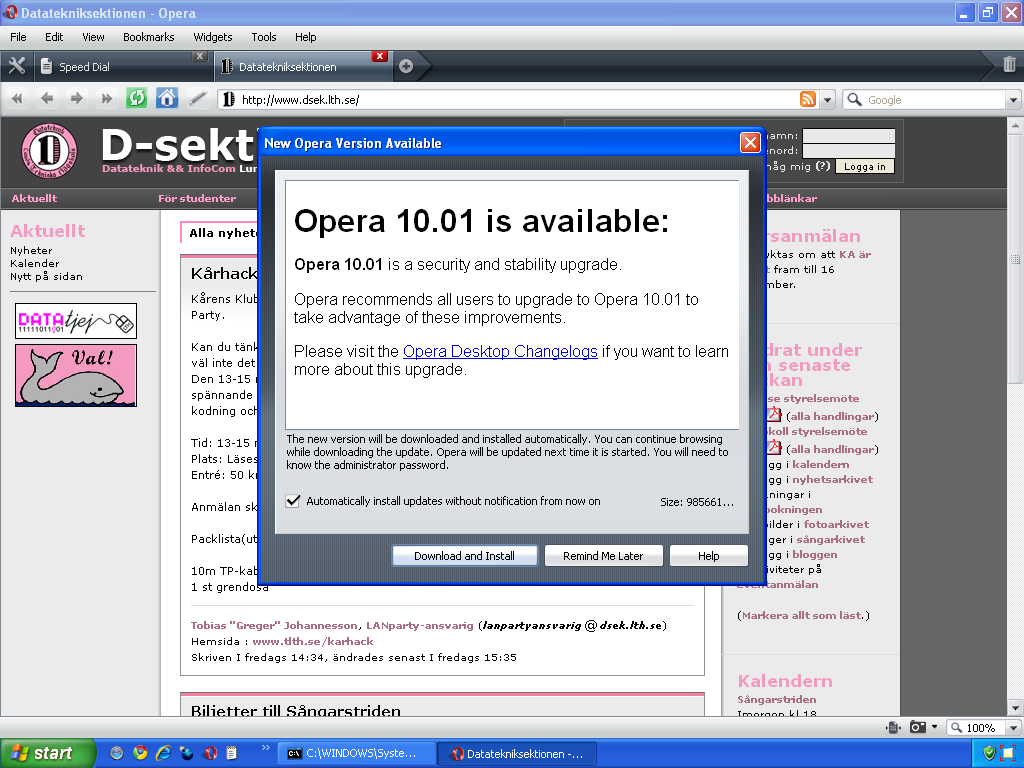The image size is (1024, 768).
Task: Open the camera icon's dropdown arrow in status bar
Action: pos(934,728)
